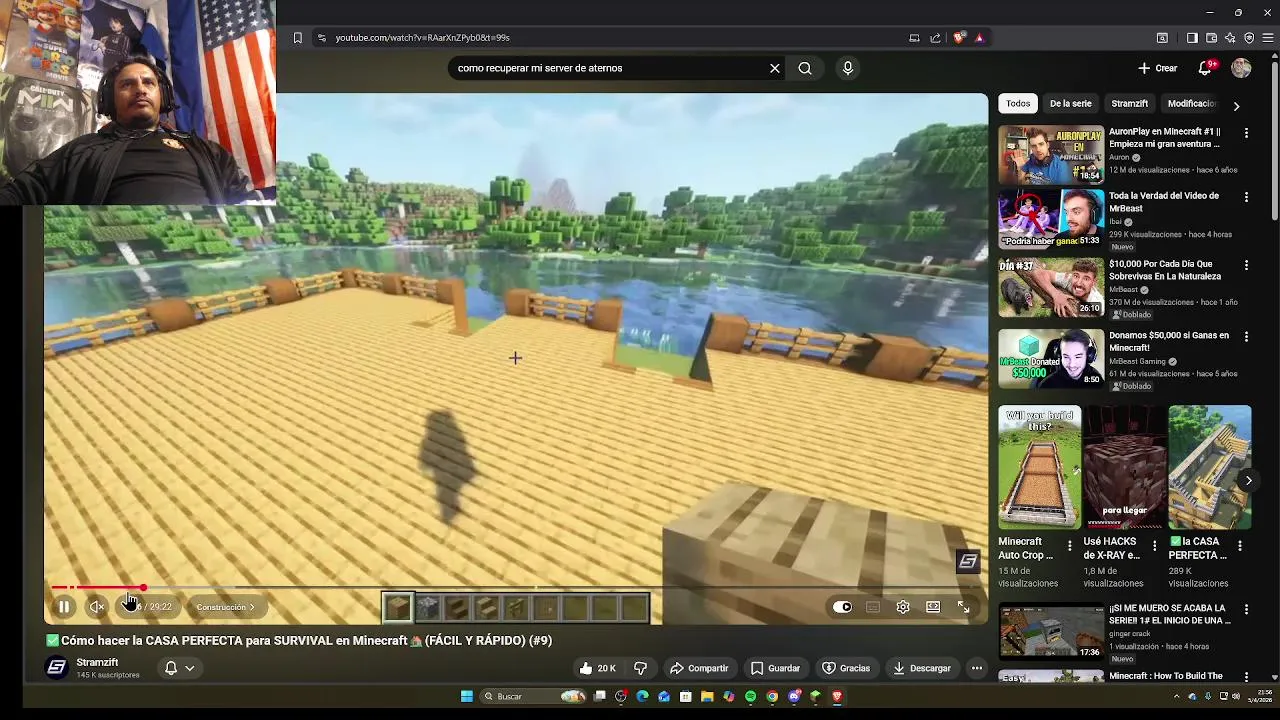
Task: Open the Toda la Verdad del Video de MrBeast title
Action: 1164,202
